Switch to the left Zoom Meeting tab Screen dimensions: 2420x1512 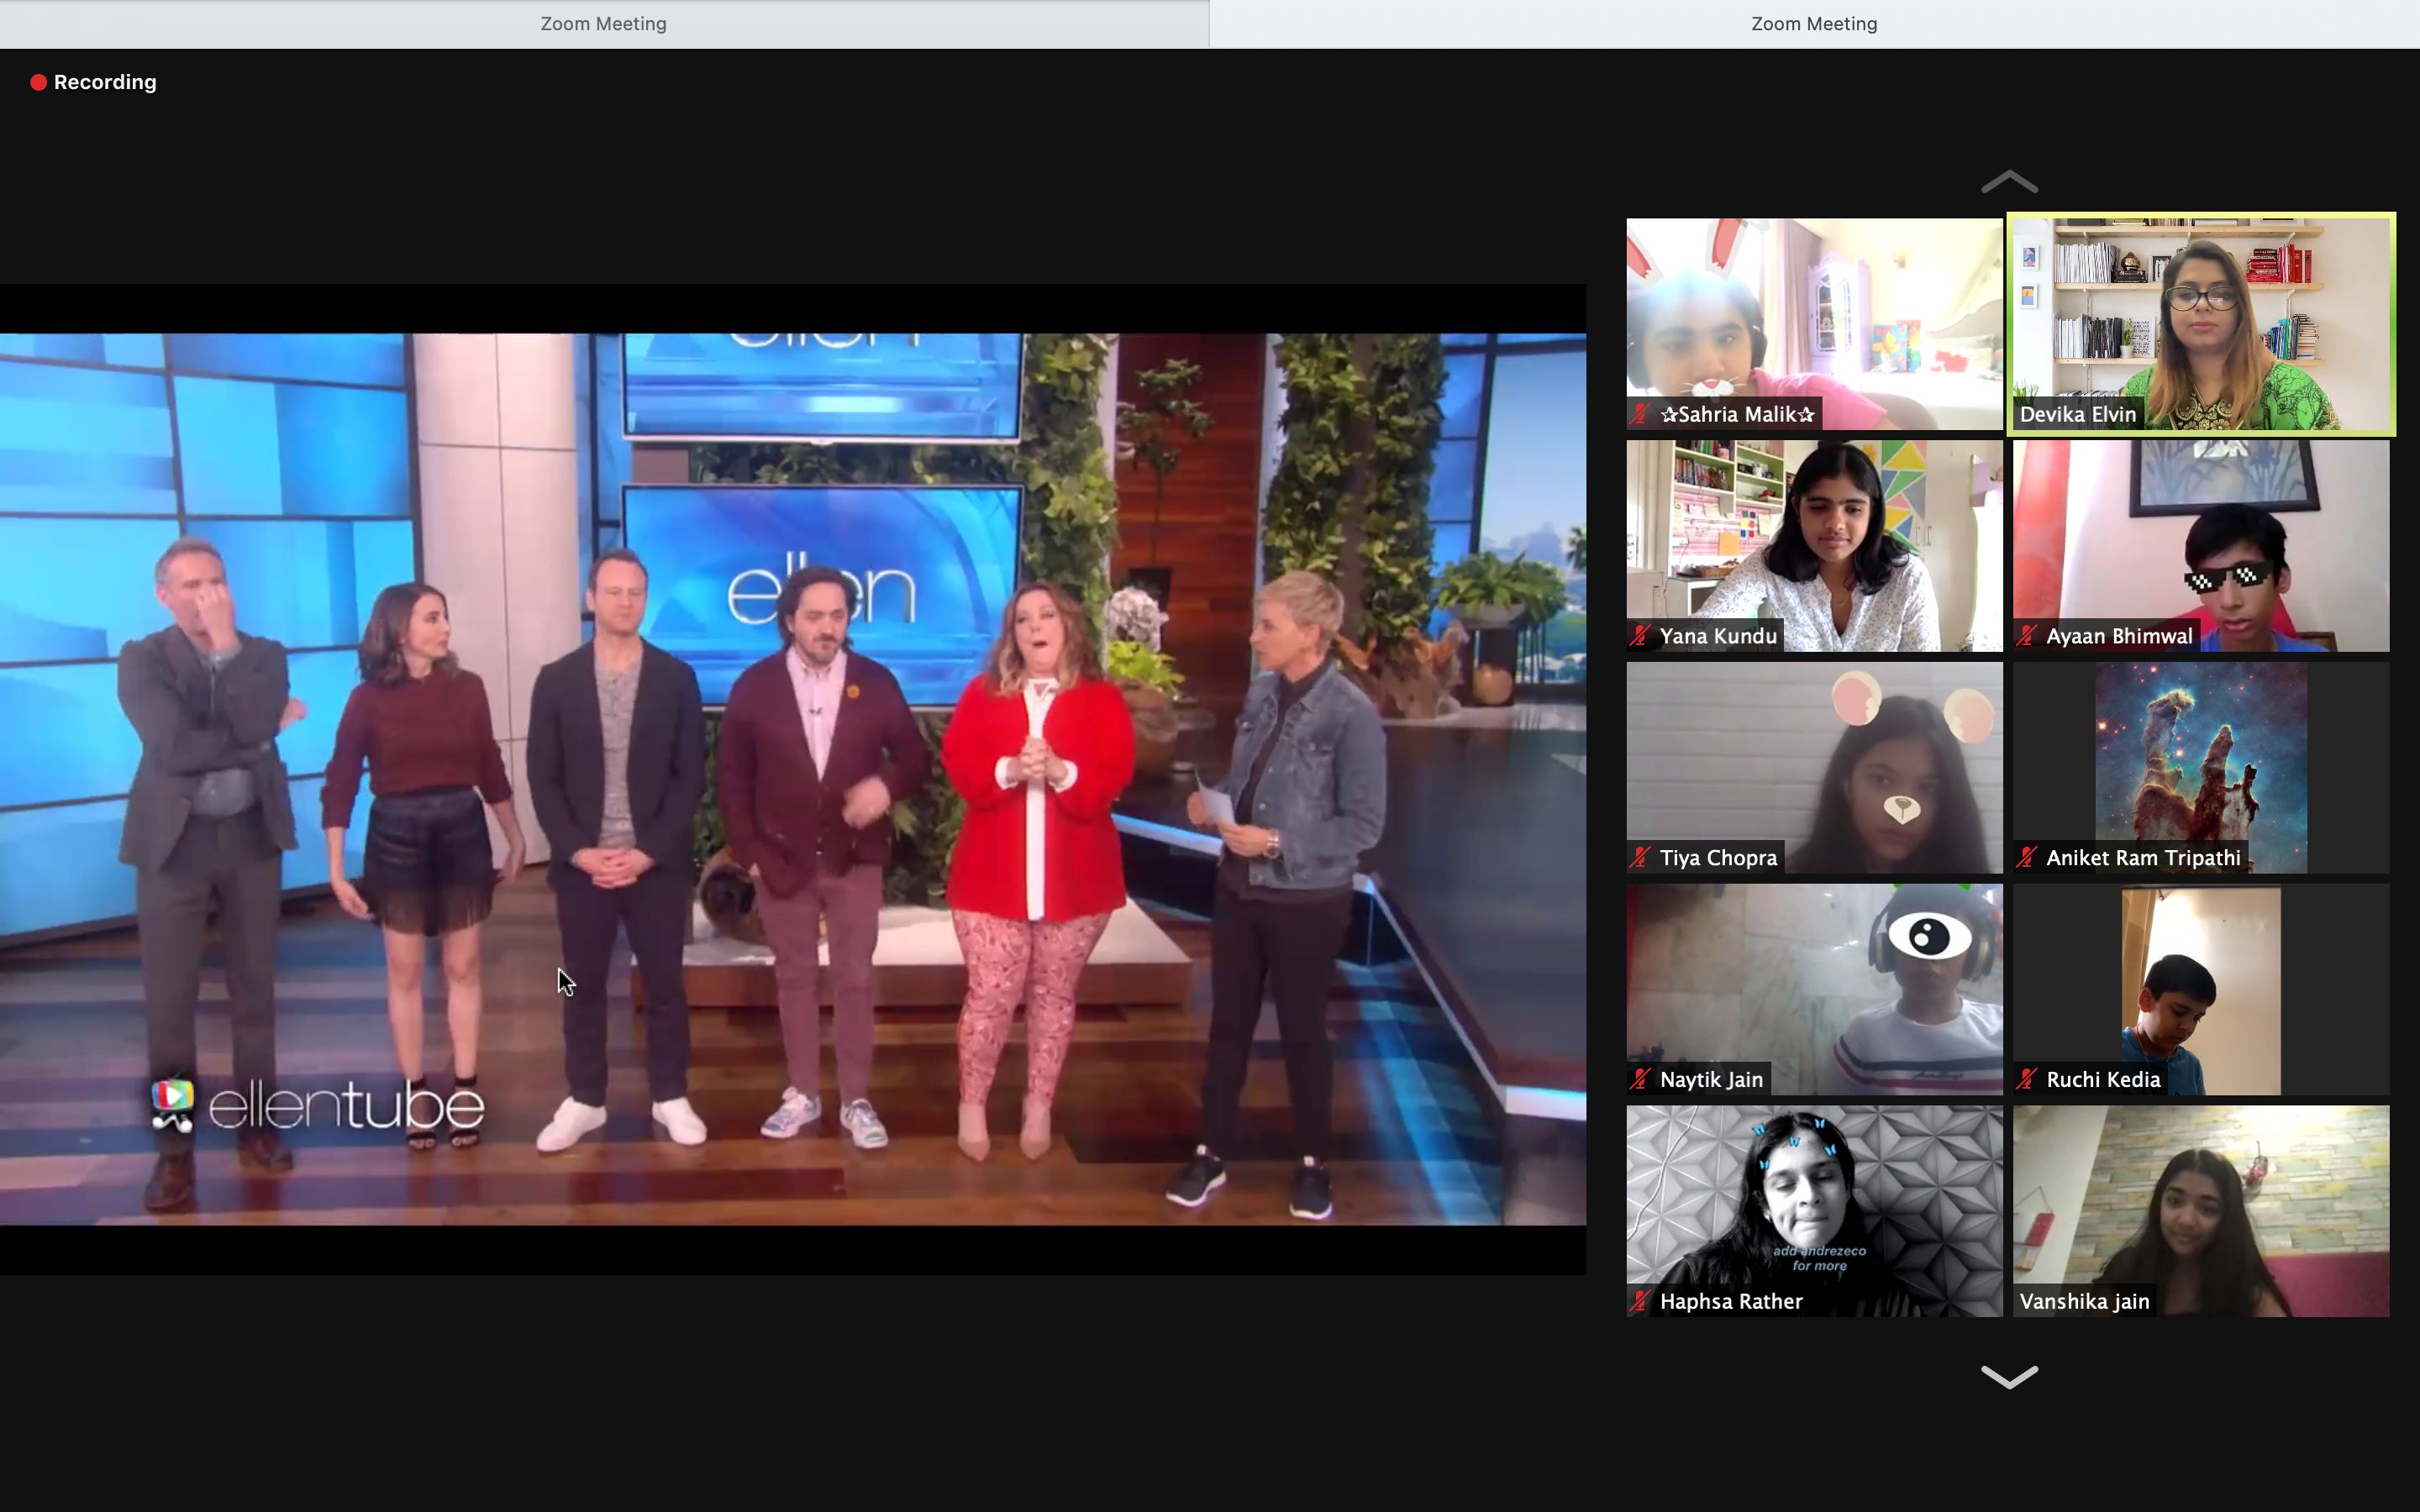(604, 24)
